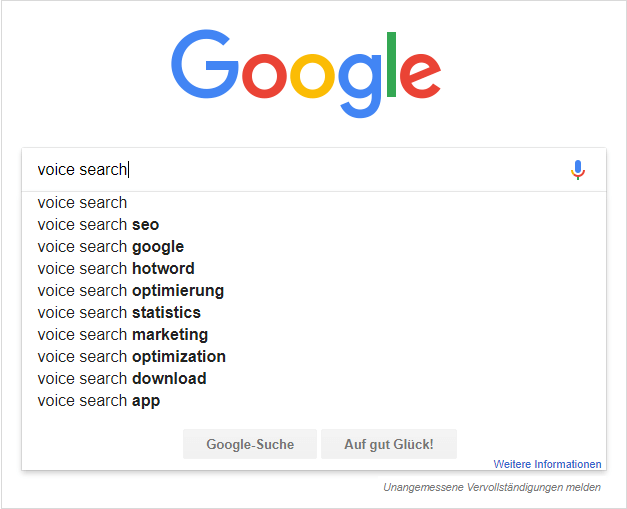
Task: Open the "Weitere Informationen" link
Action: tap(547, 464)
